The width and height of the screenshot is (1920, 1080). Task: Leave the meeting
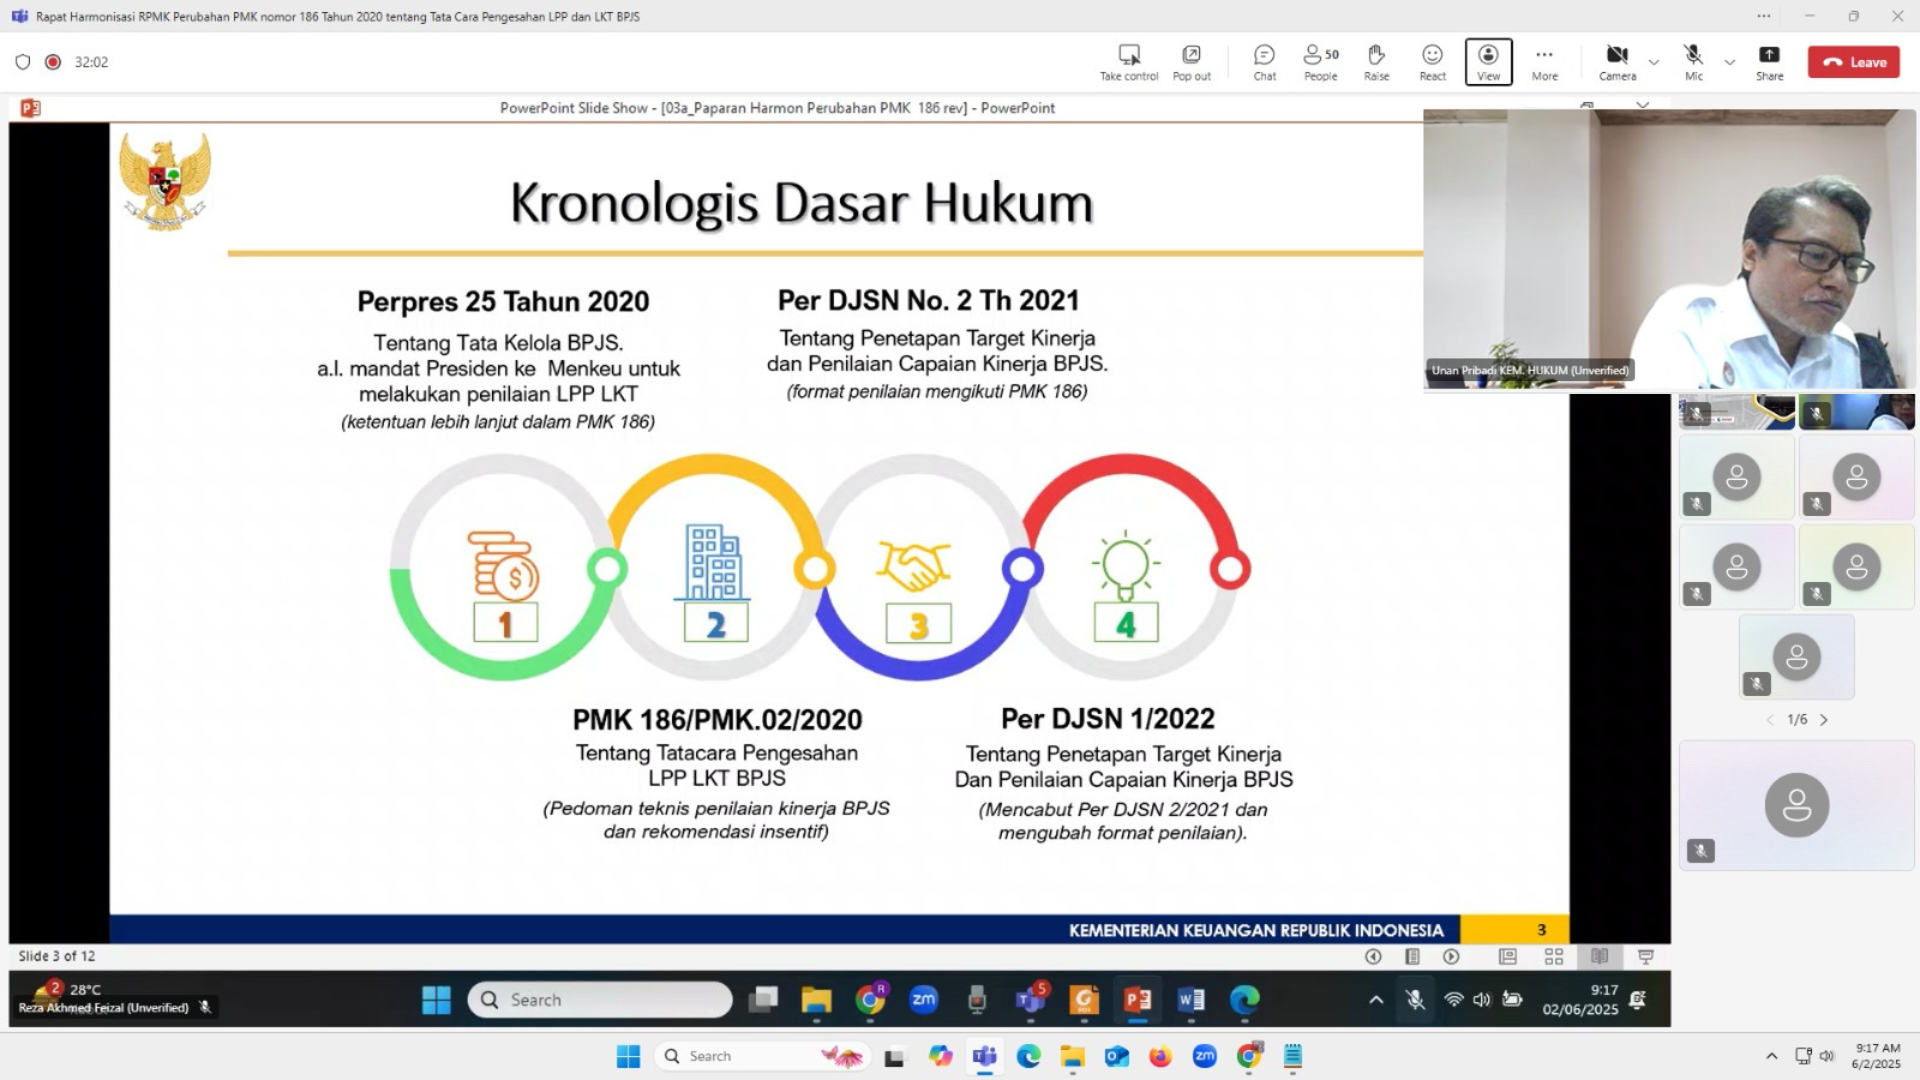click(x=1853, y=62)
